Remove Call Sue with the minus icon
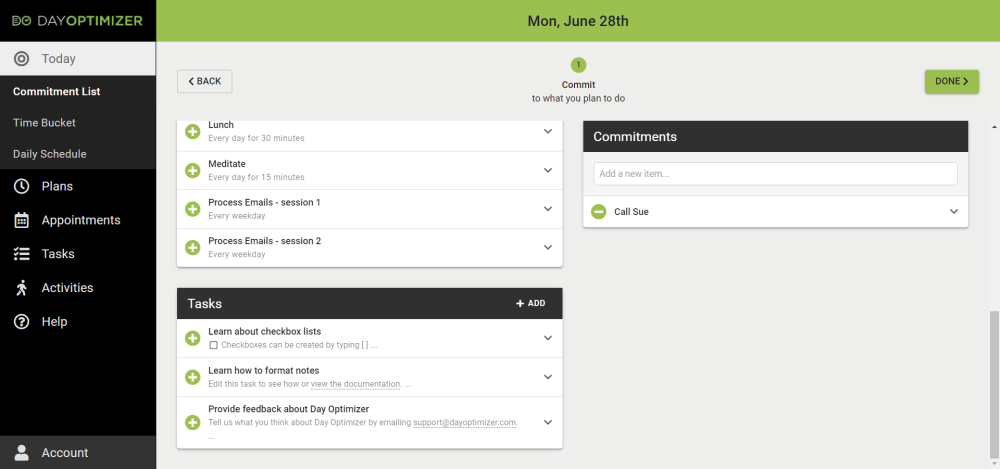The image size is (1000, 469). coord(598,212)
